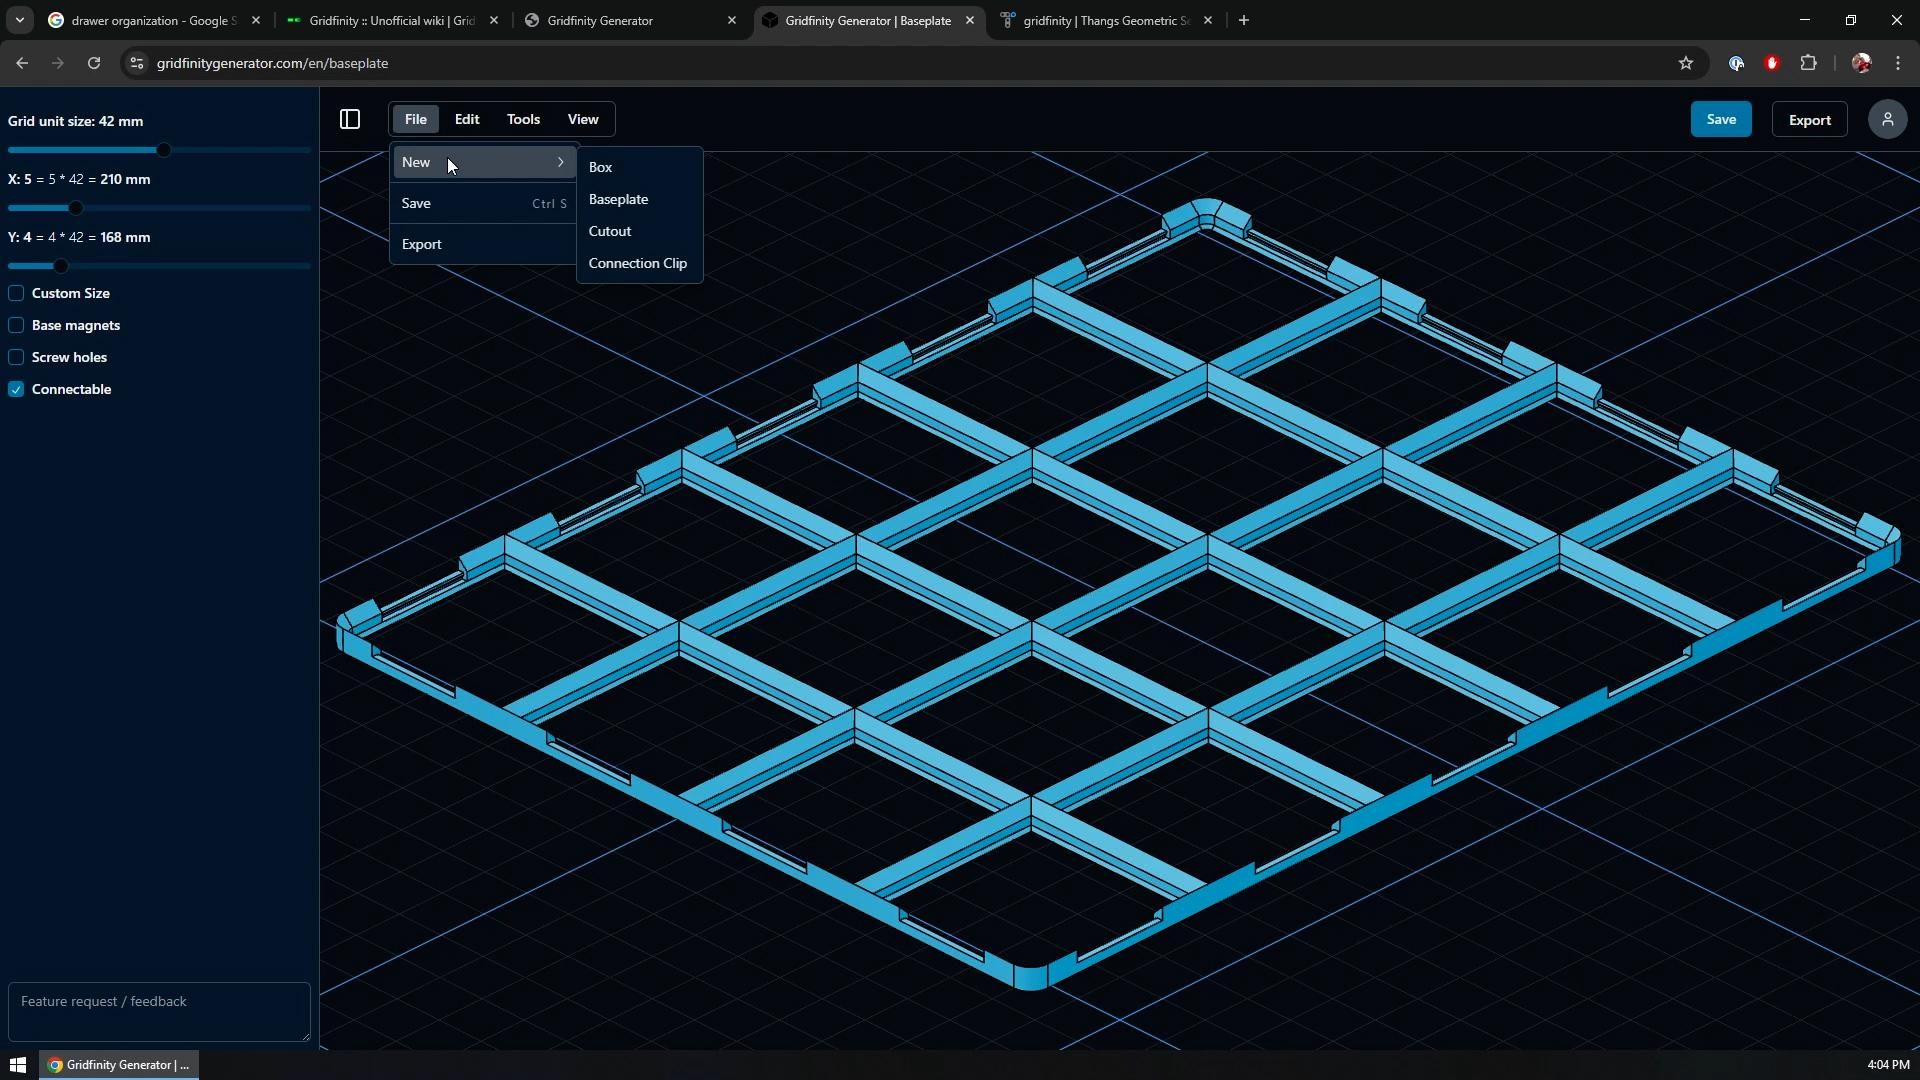This screenshot has height=1080, width=1920.
Task: Disable the Connectable checkbox
Action: [16, 389]
